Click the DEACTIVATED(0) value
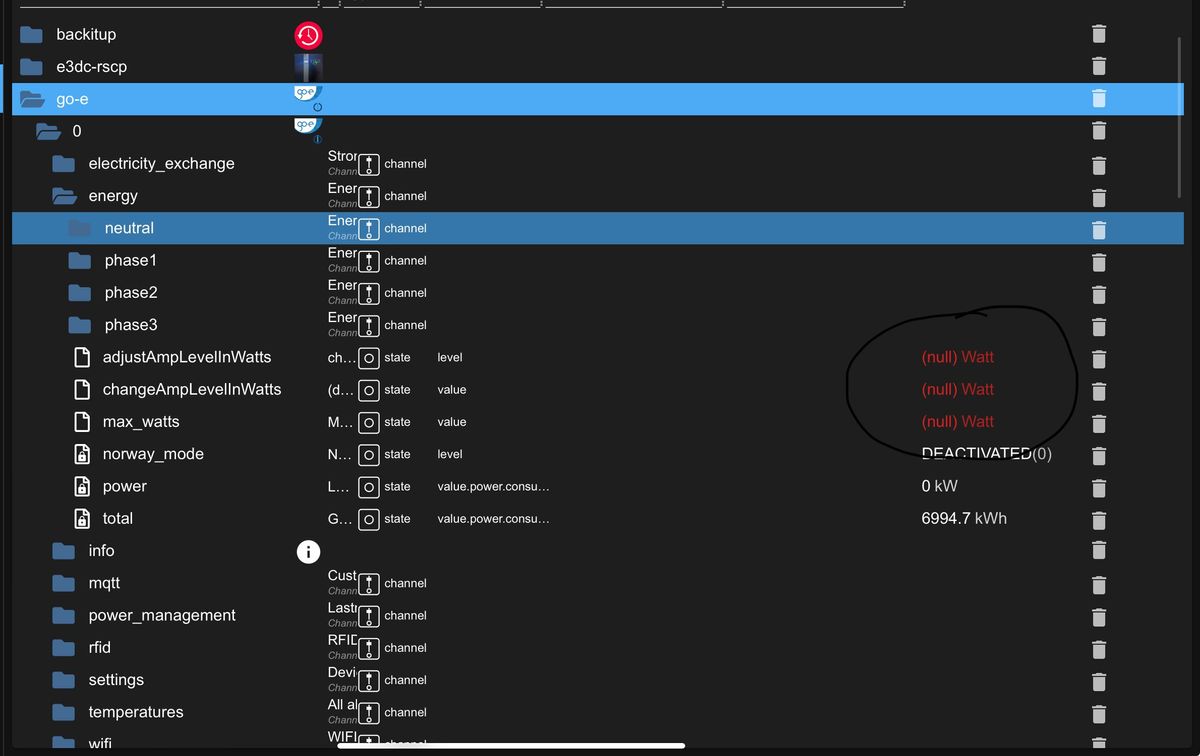The width and height of the screenshot is (1200, 756). pyautogui.click(x=986, y=454)
